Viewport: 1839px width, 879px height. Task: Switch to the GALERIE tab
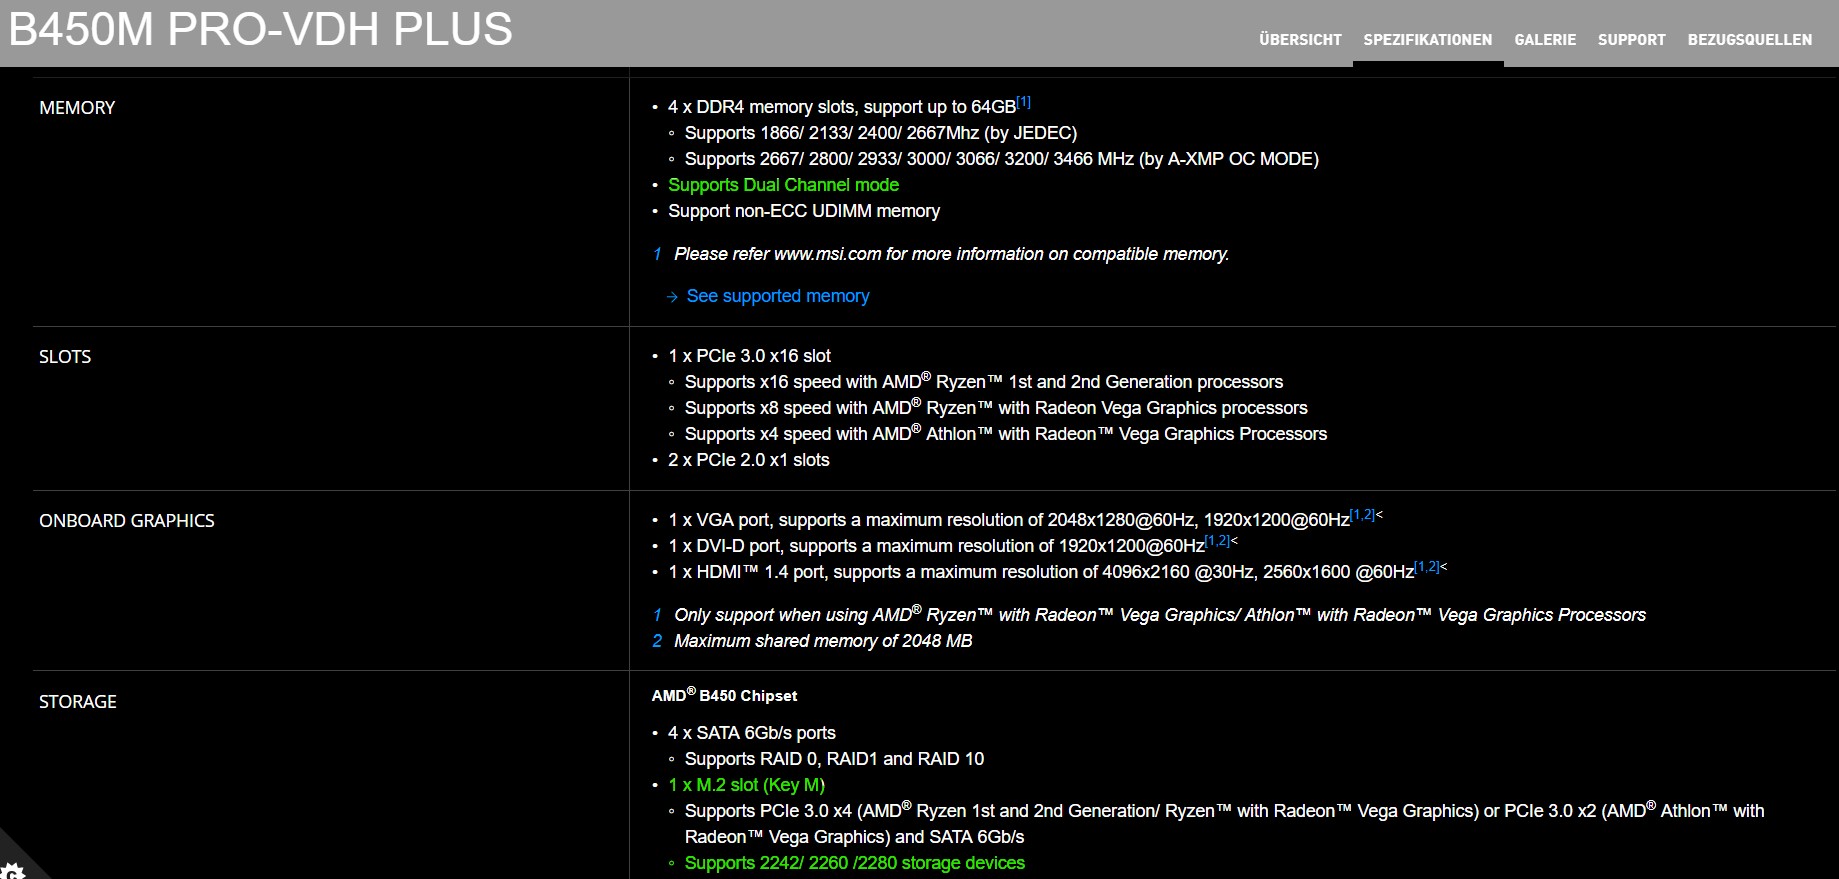pyautogui.click(x=1545, y=40)
